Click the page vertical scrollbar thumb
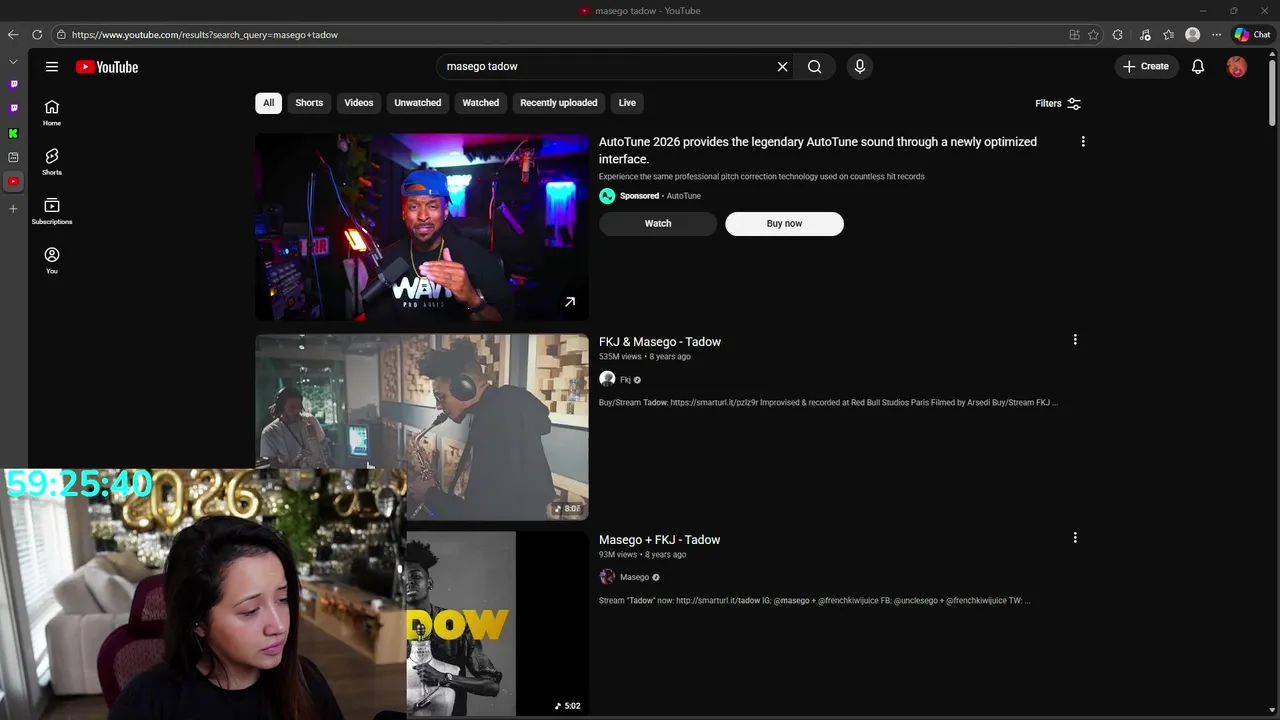 click(x=1273, y=95)
